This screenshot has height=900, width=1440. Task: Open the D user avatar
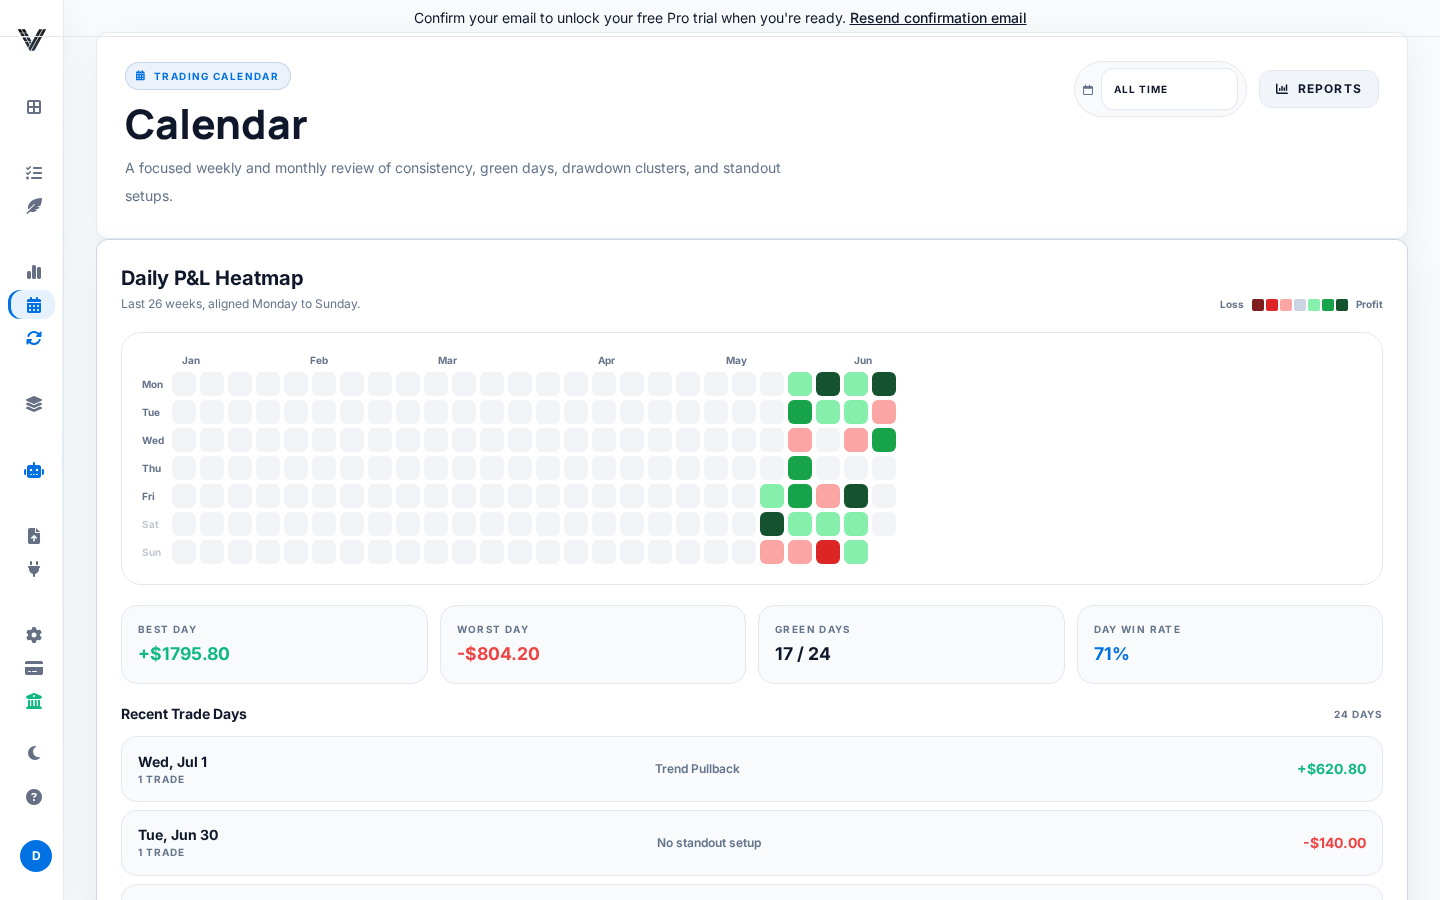point(36,856)
